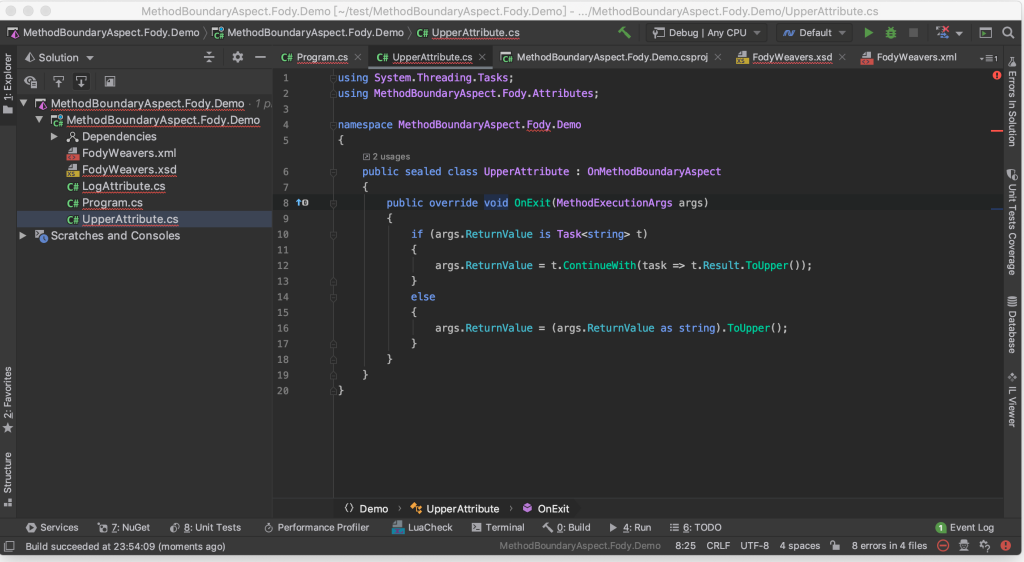Open the Services tool window
1024x562 pixels.
(52, 527)
